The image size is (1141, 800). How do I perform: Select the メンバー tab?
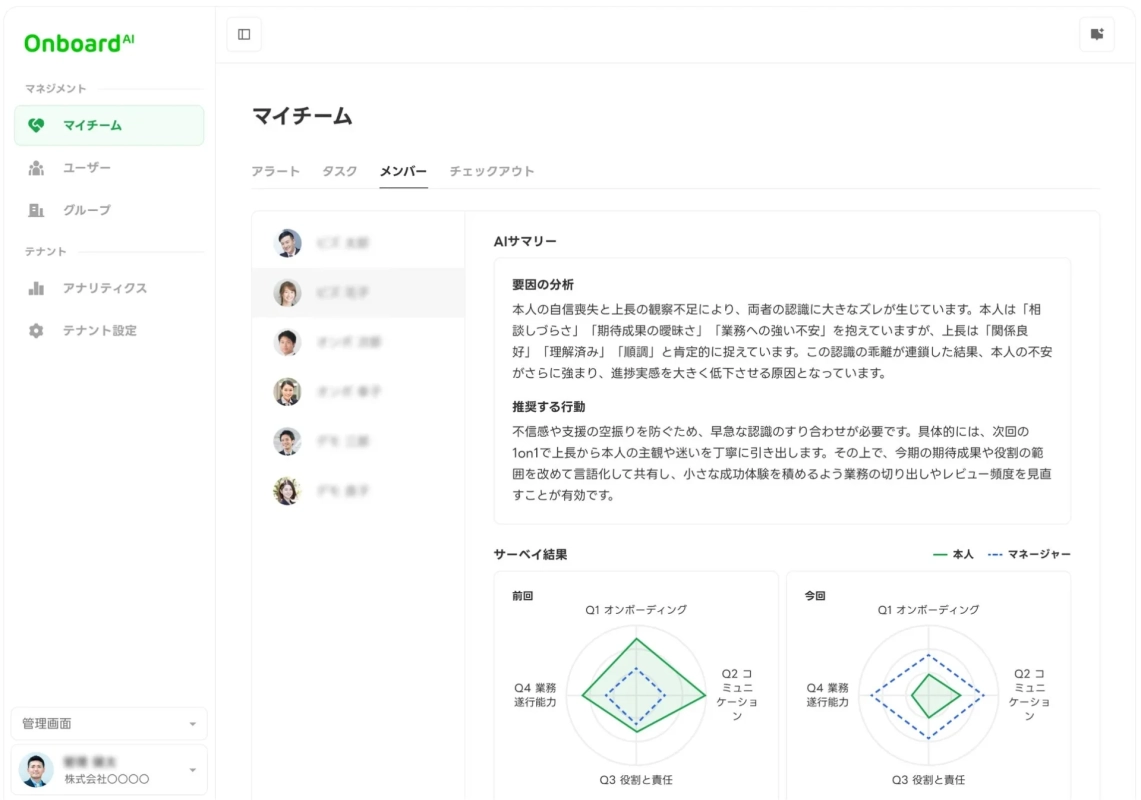(403, 171)
